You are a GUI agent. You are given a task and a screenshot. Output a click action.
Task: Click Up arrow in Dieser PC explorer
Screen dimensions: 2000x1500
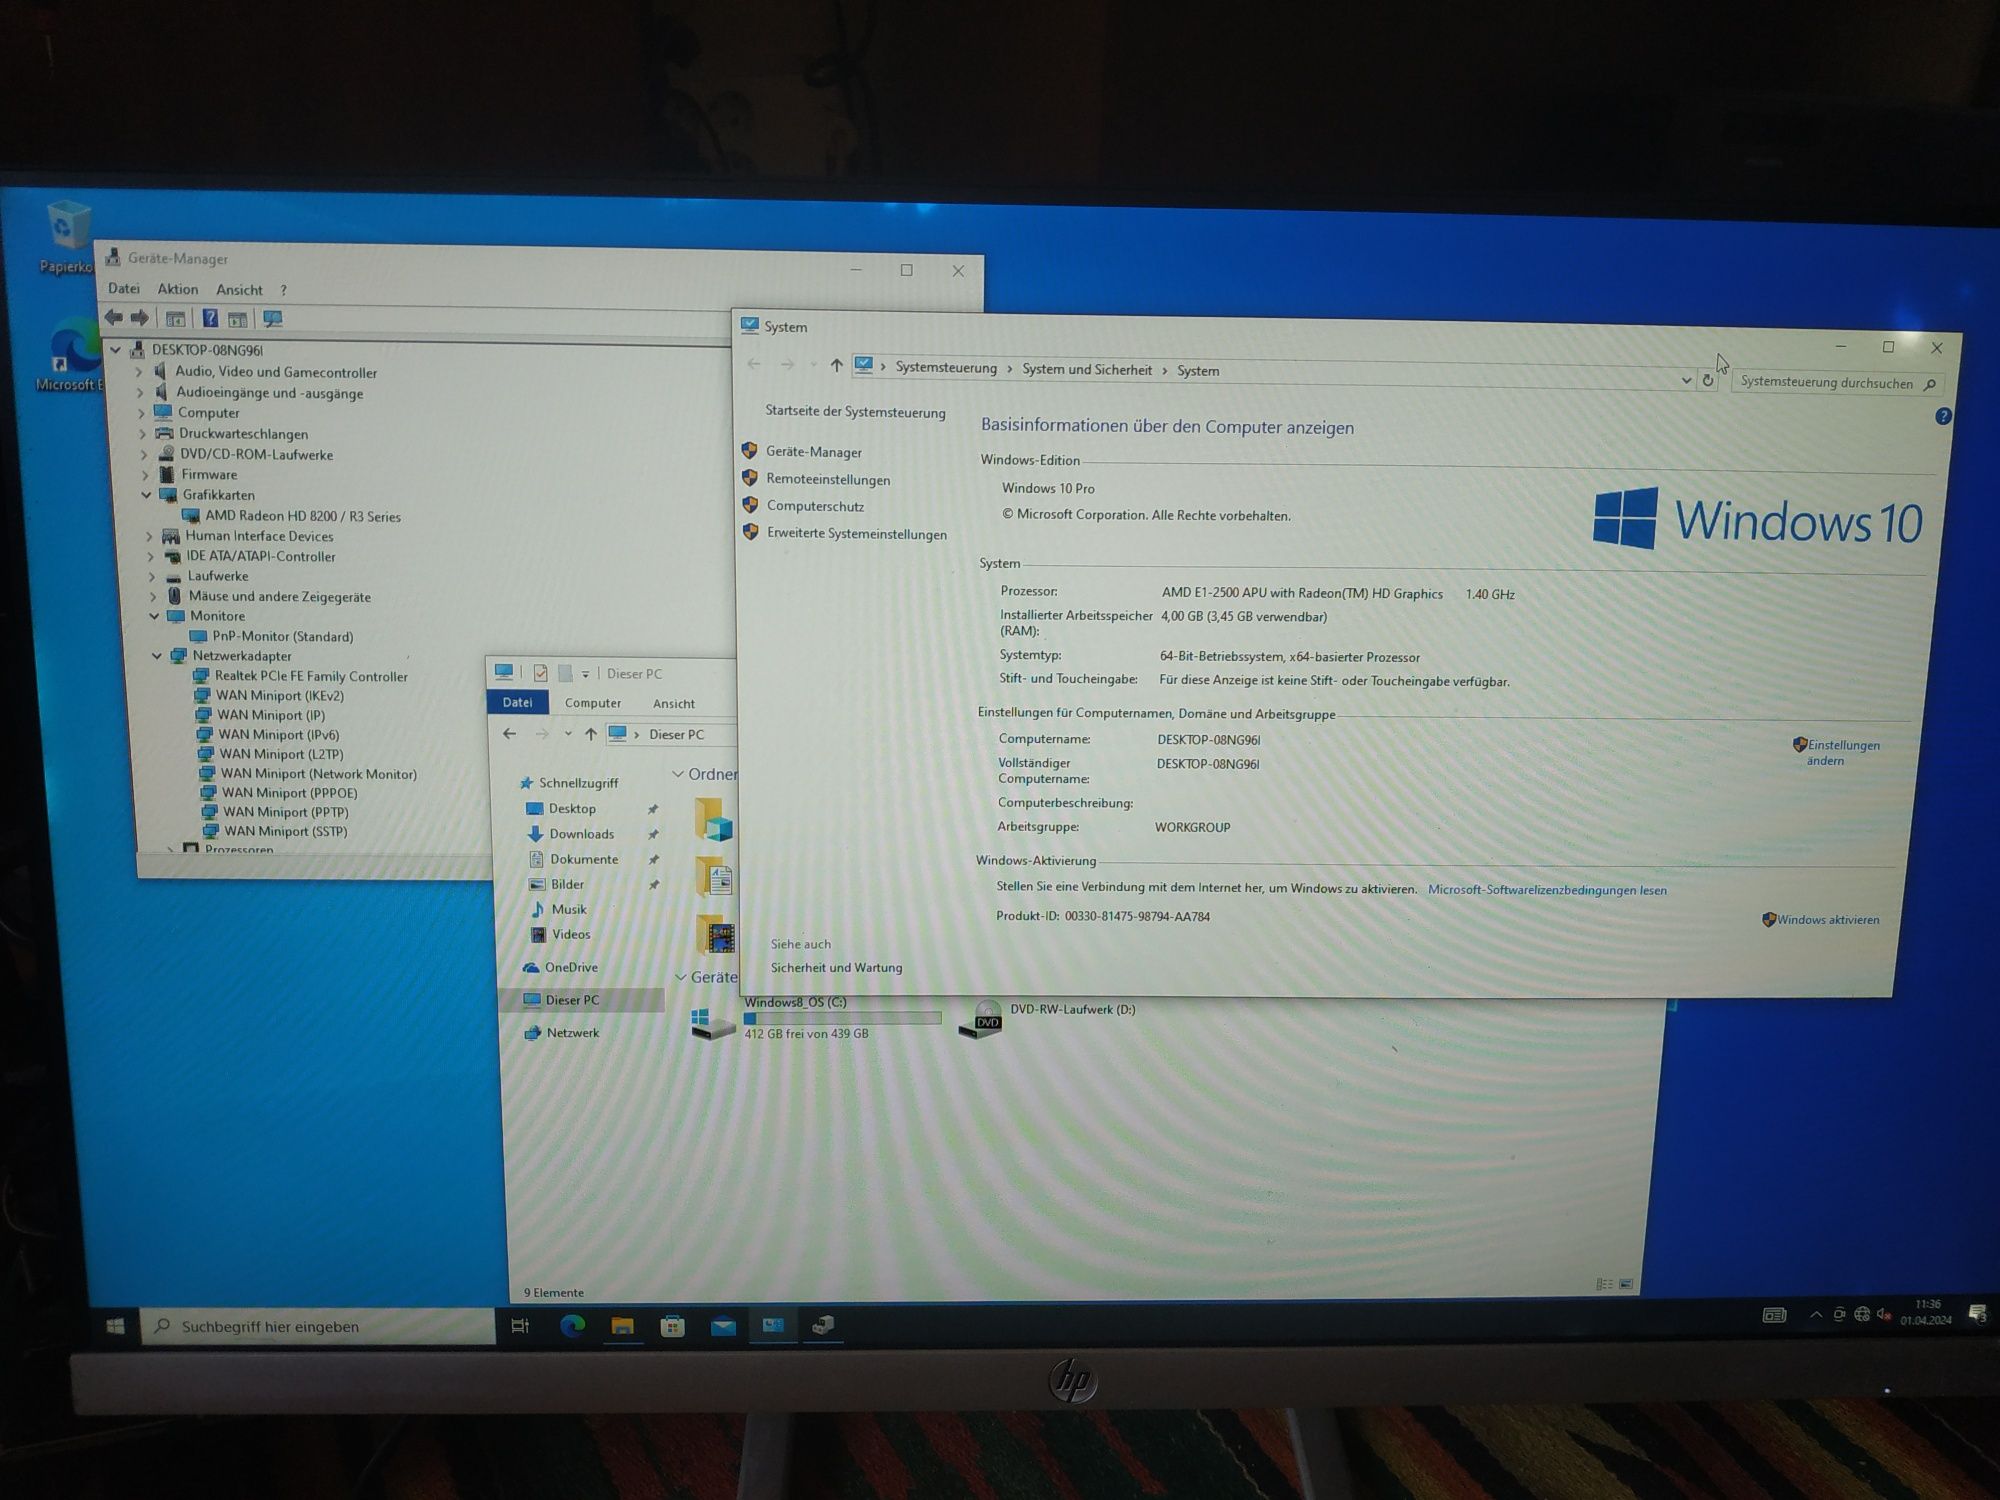point(591,734)
